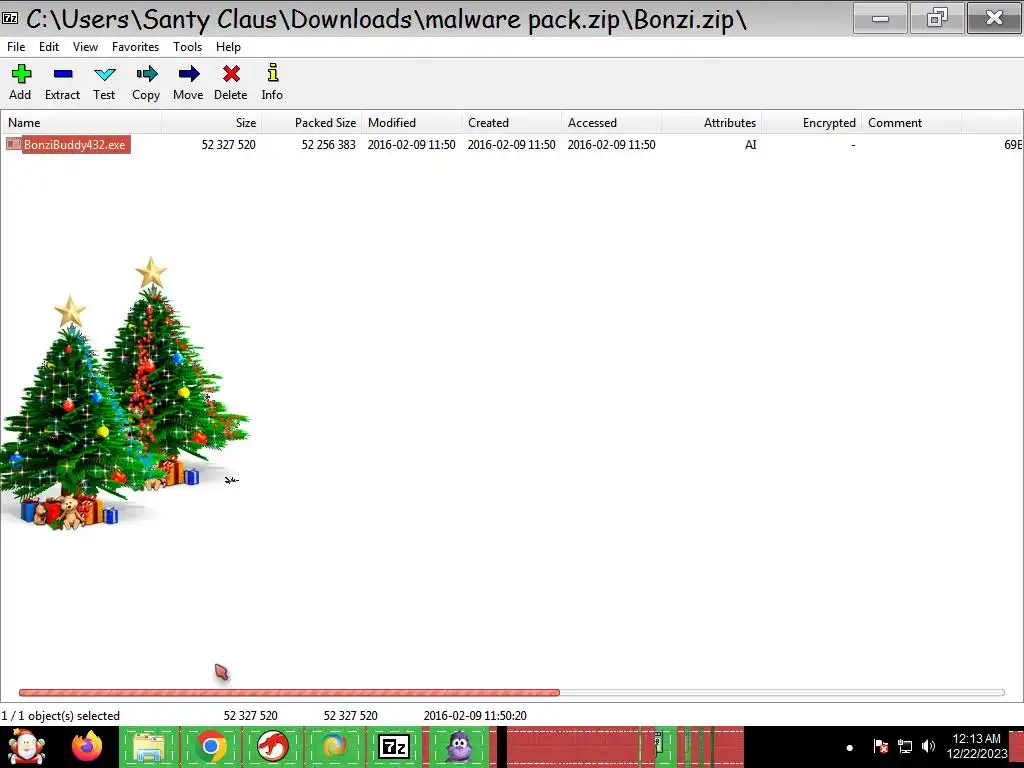Screen dimensions: 1024x768
Task: Click the Santa Start button
Action: pyautogui.click(x=26, y=746)
